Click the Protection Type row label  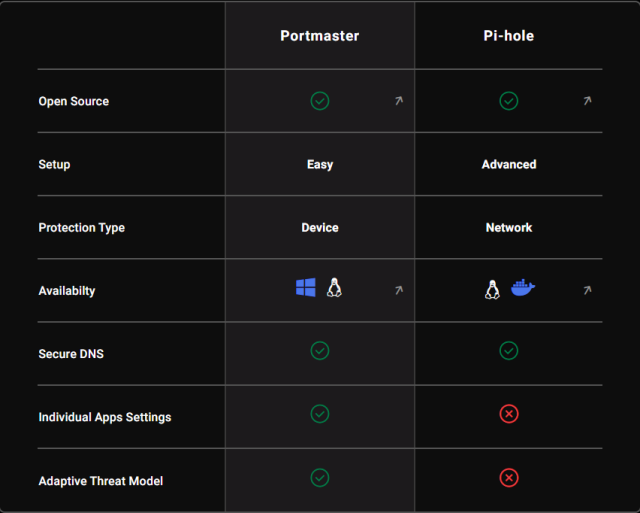pyautogui.click(x=82, y=228)
